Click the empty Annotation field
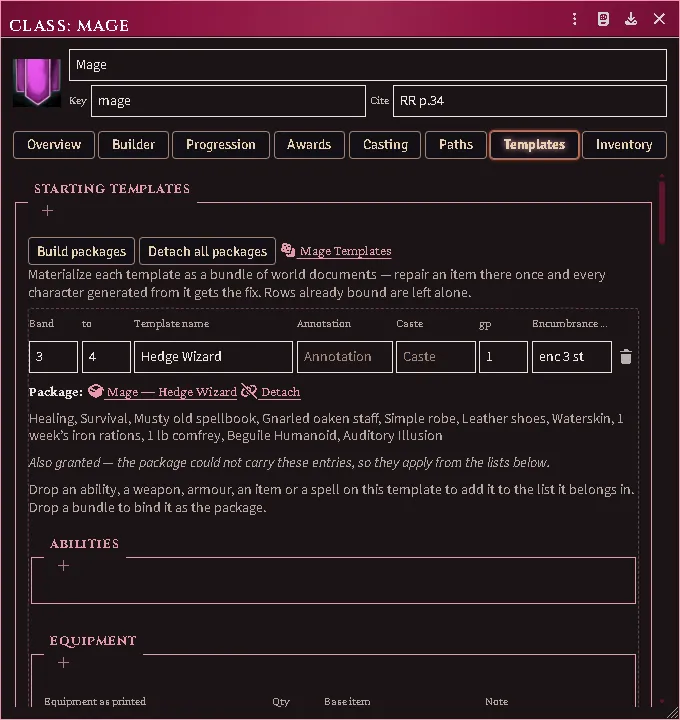Screen dimensions: 680x720 click(345, 357)
